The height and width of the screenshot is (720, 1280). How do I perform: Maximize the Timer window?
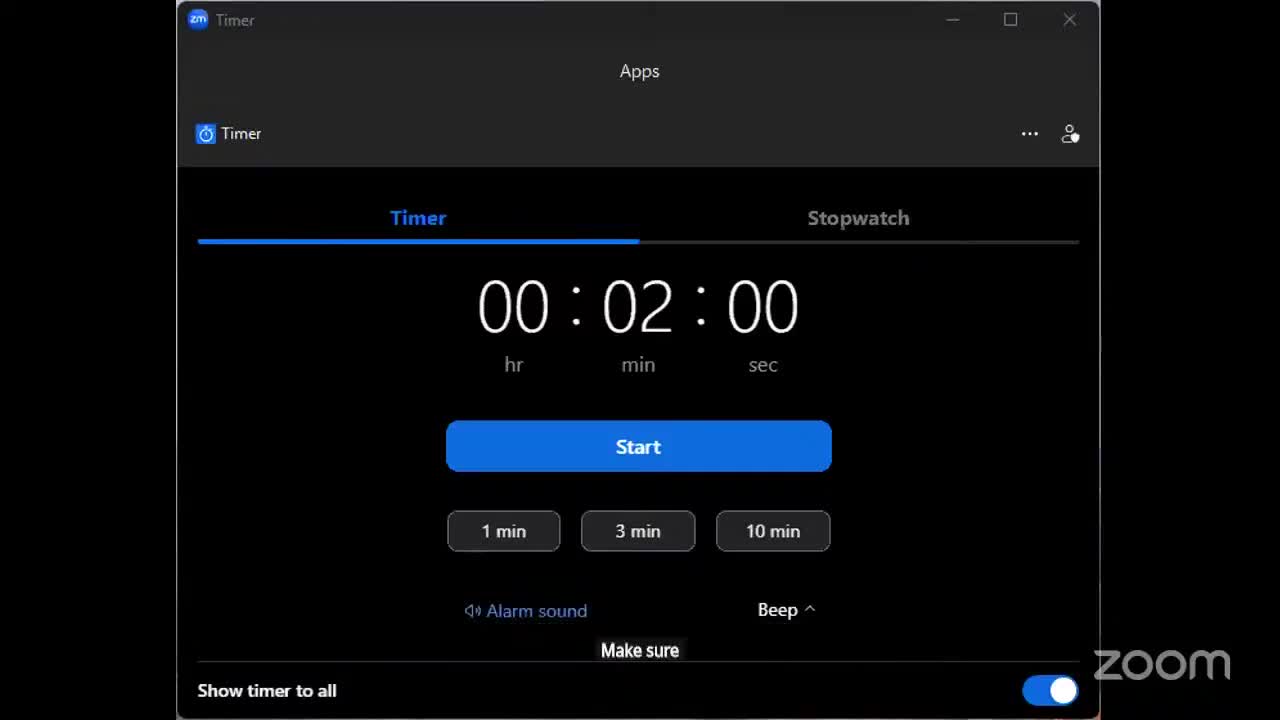[1011, 20]
